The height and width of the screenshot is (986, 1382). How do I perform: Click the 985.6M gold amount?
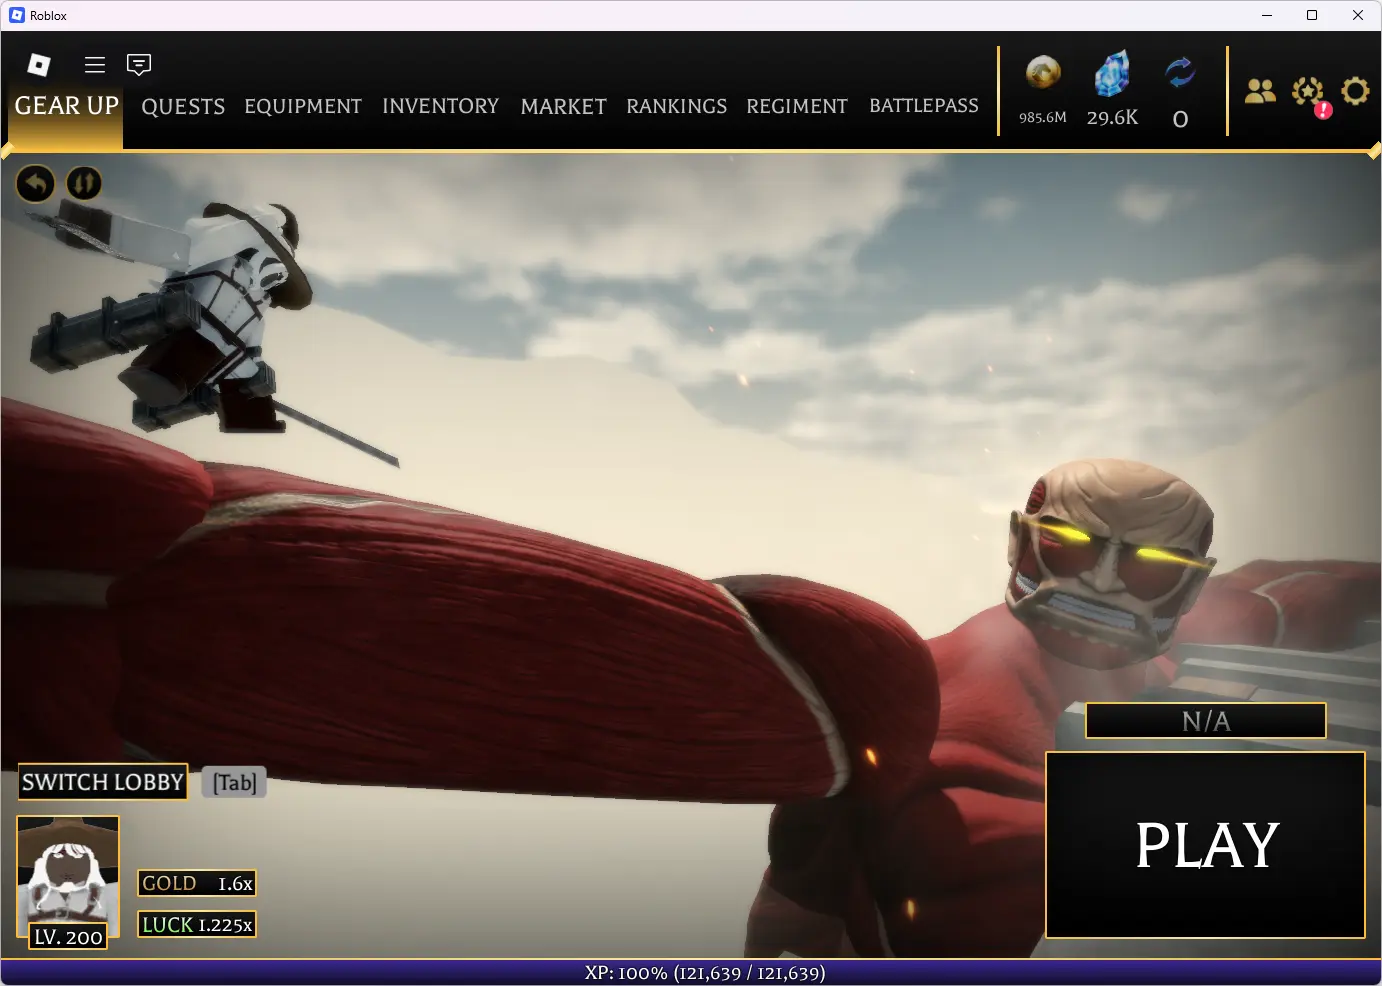[x=1043, y=117]
